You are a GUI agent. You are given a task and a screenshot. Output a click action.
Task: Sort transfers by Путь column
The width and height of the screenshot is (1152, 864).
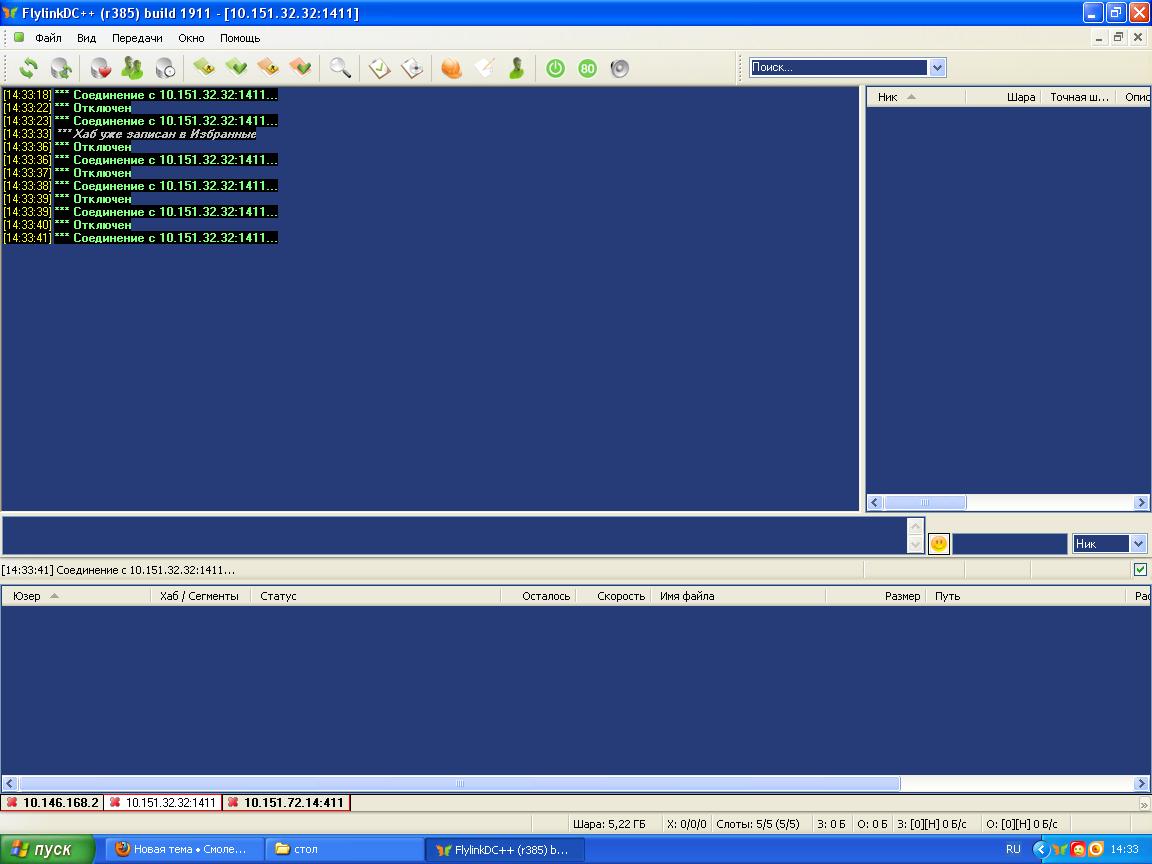[1026, 596]
